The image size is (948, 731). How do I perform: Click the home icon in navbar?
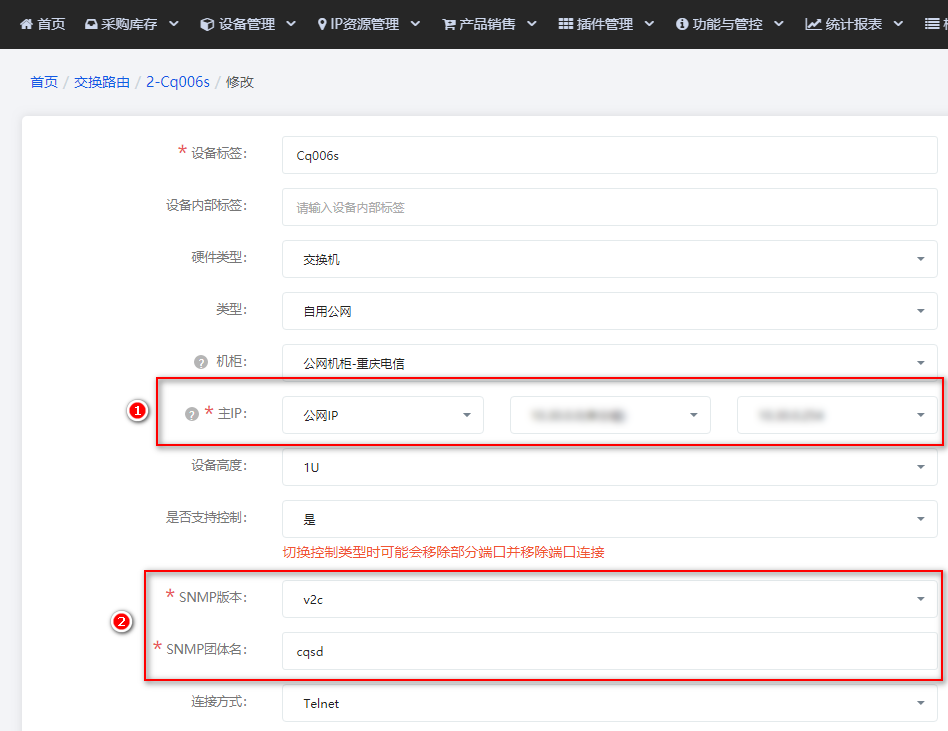(x=26, y=24)
